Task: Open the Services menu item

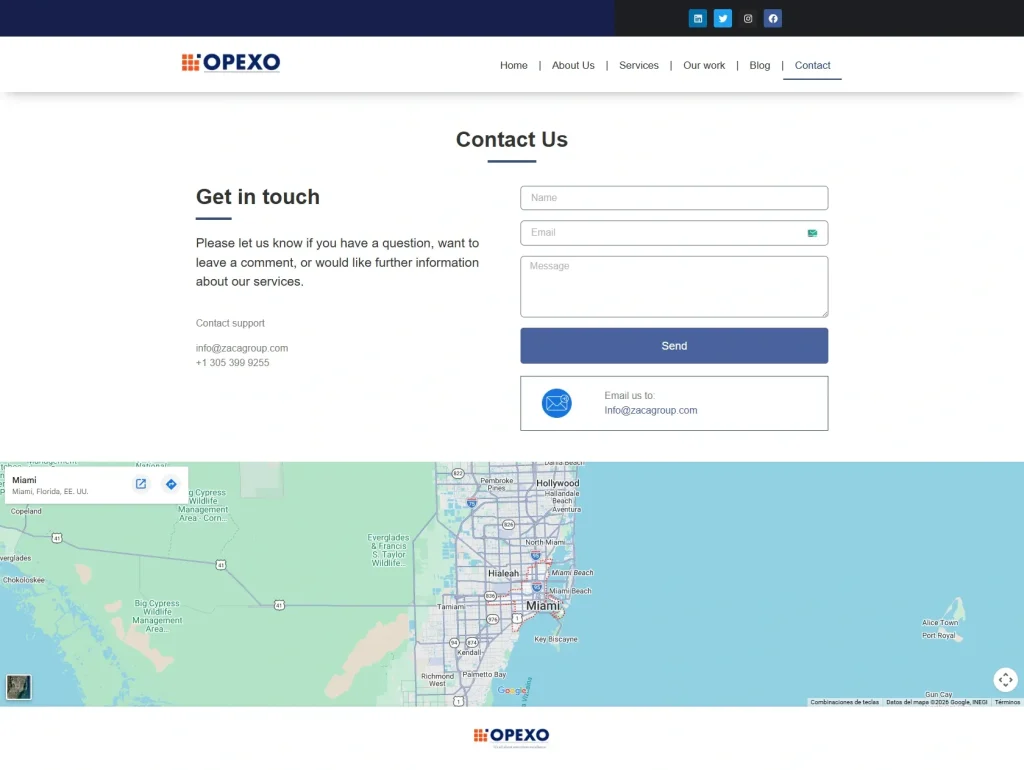Action: click(639, 65)
